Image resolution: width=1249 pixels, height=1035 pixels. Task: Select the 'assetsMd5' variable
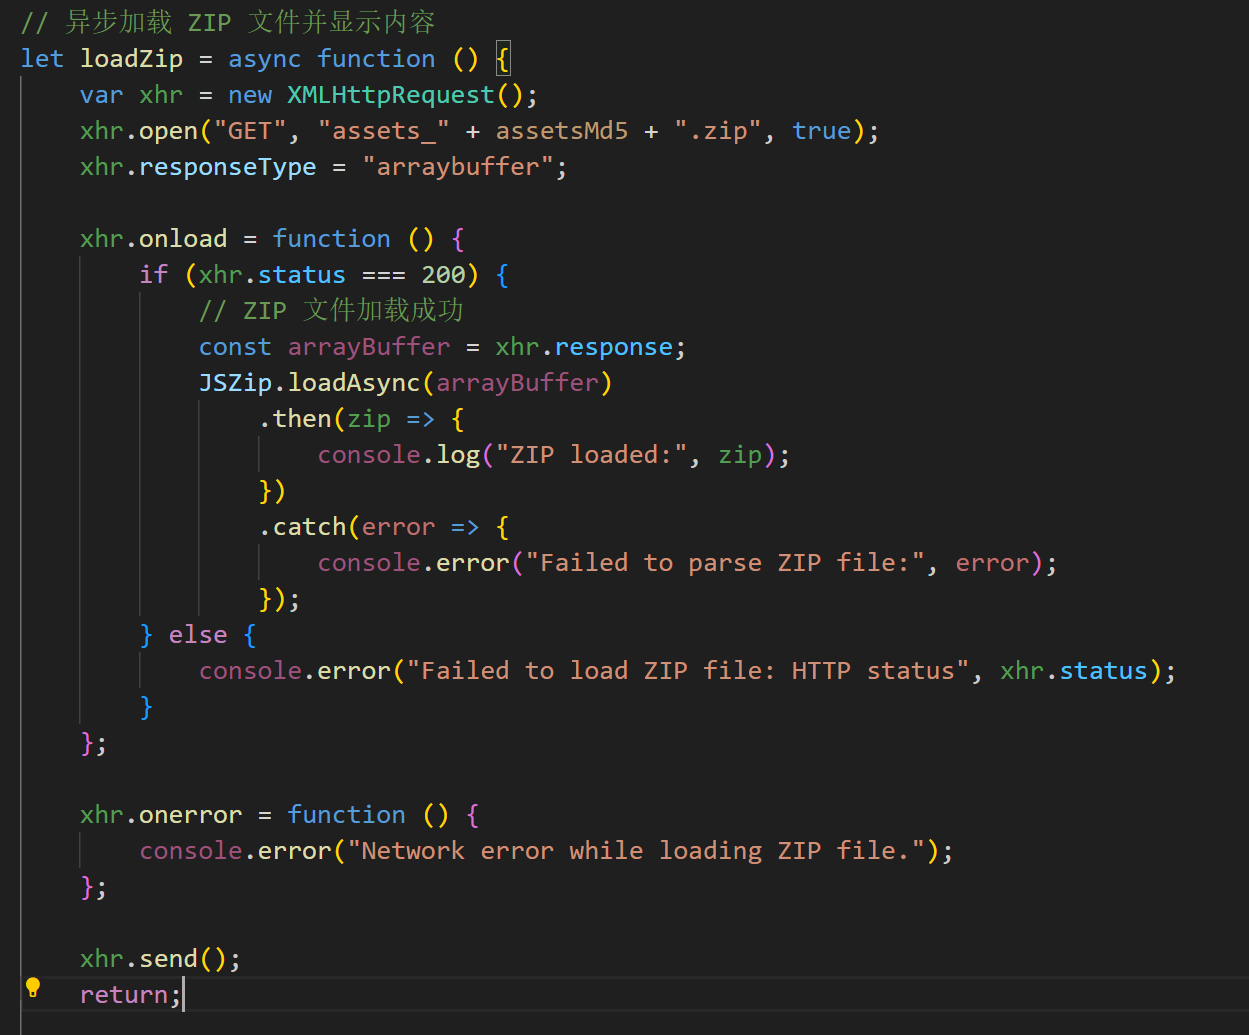pos(562,131)
